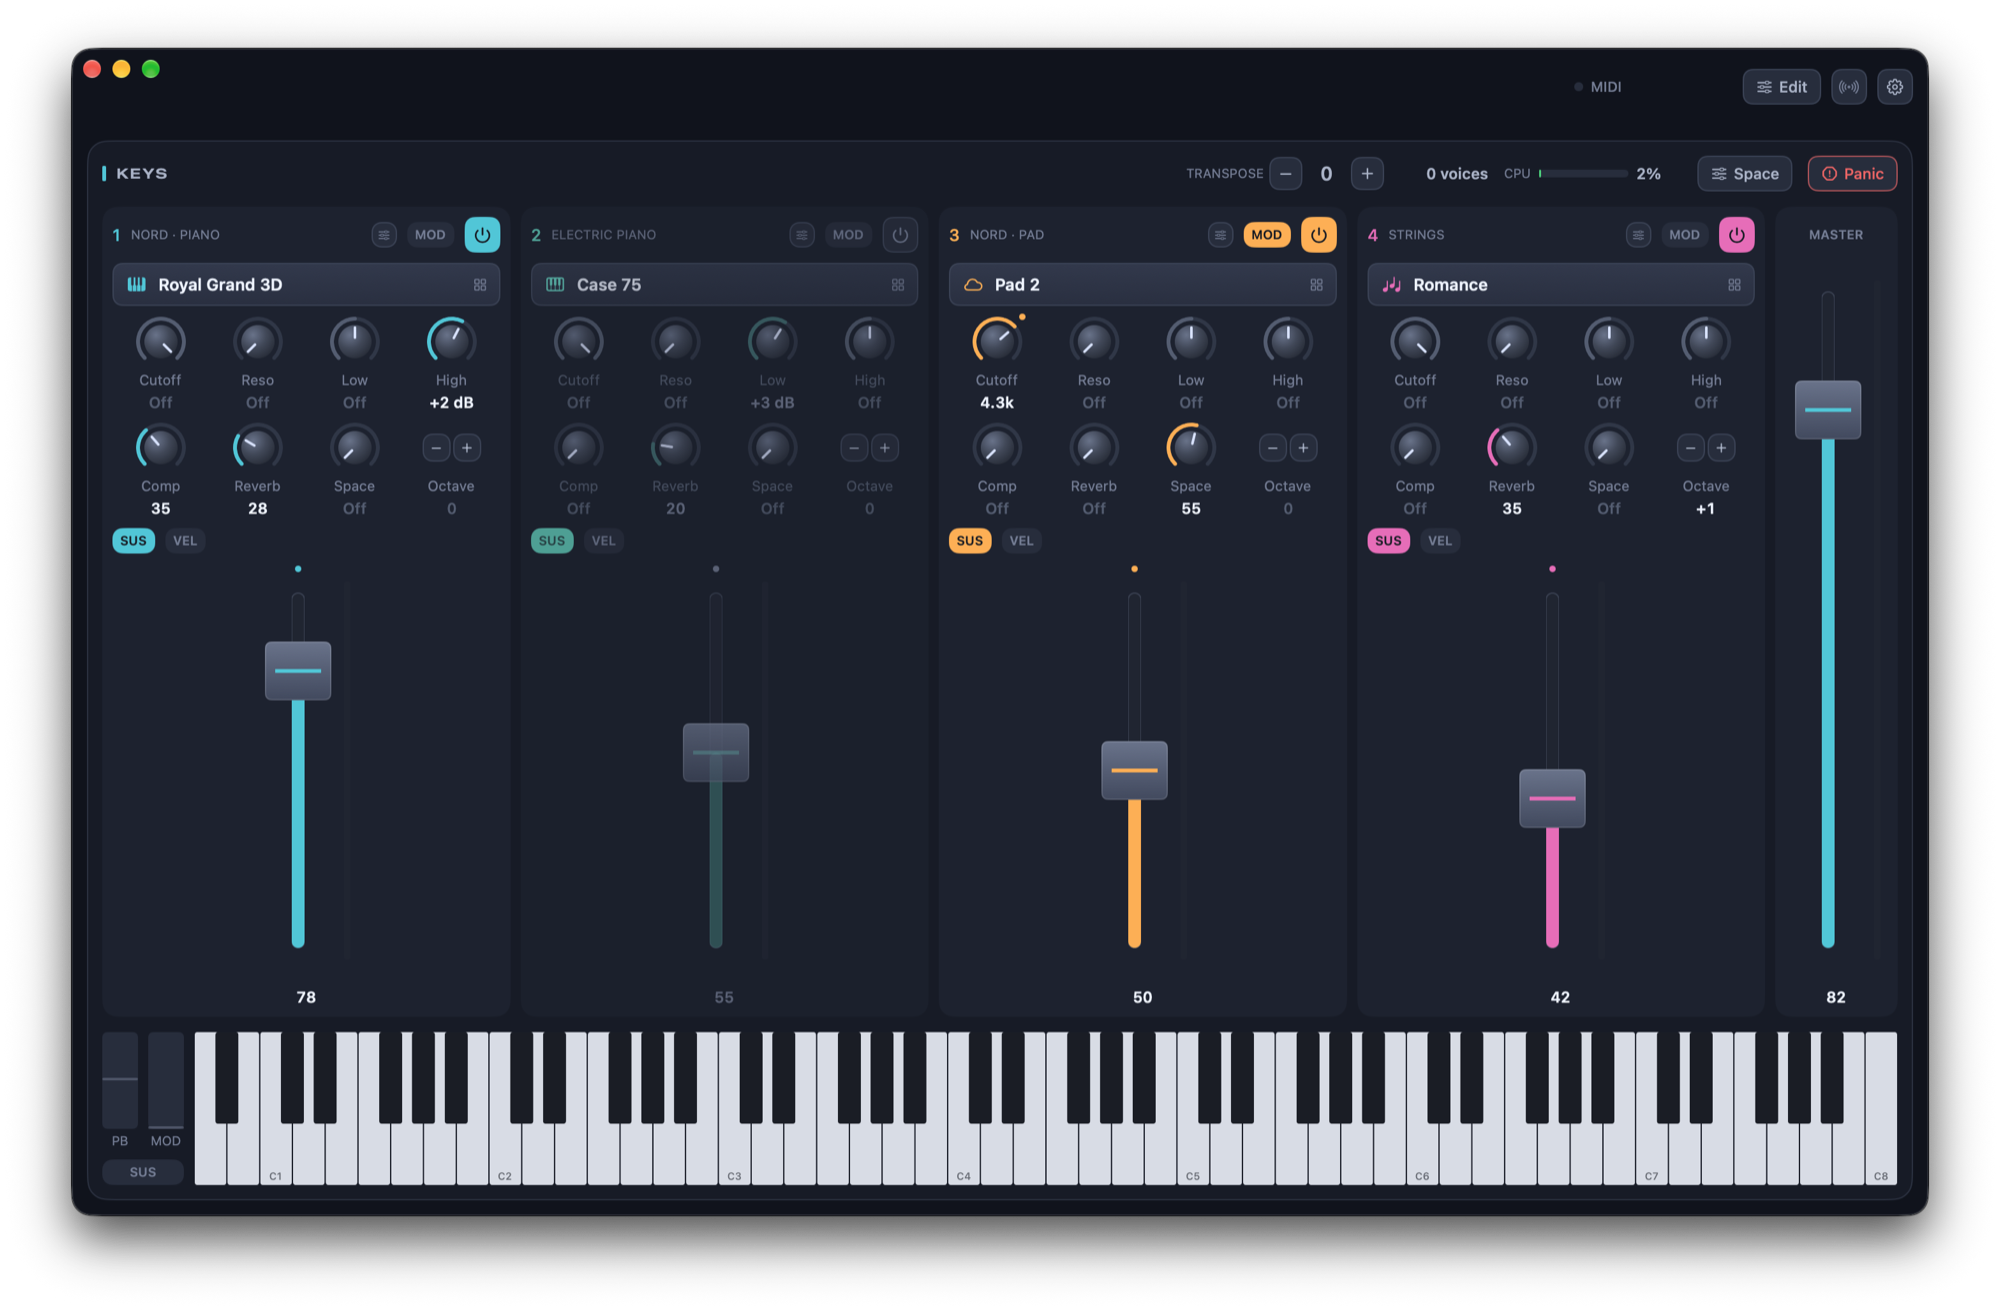Screen dimensions: 2000x1310
Task: Open Romance preset selector
Action: [1560, 285]
